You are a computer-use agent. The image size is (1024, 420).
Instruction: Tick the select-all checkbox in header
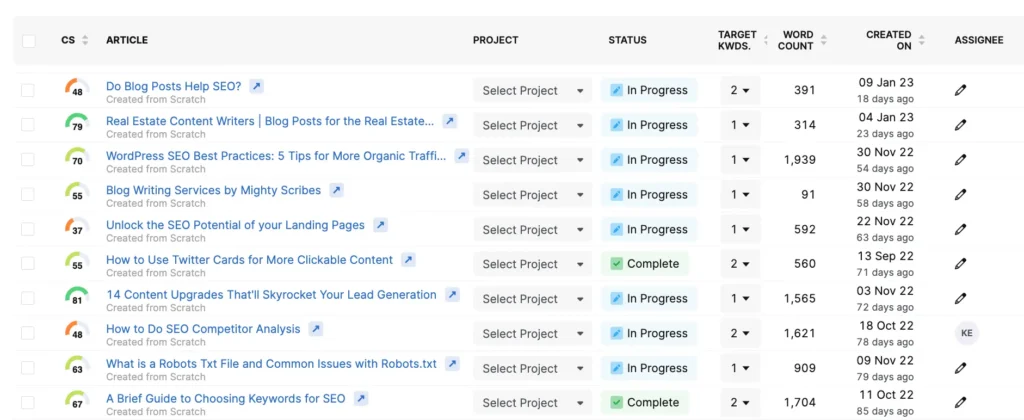pos(28,41)
